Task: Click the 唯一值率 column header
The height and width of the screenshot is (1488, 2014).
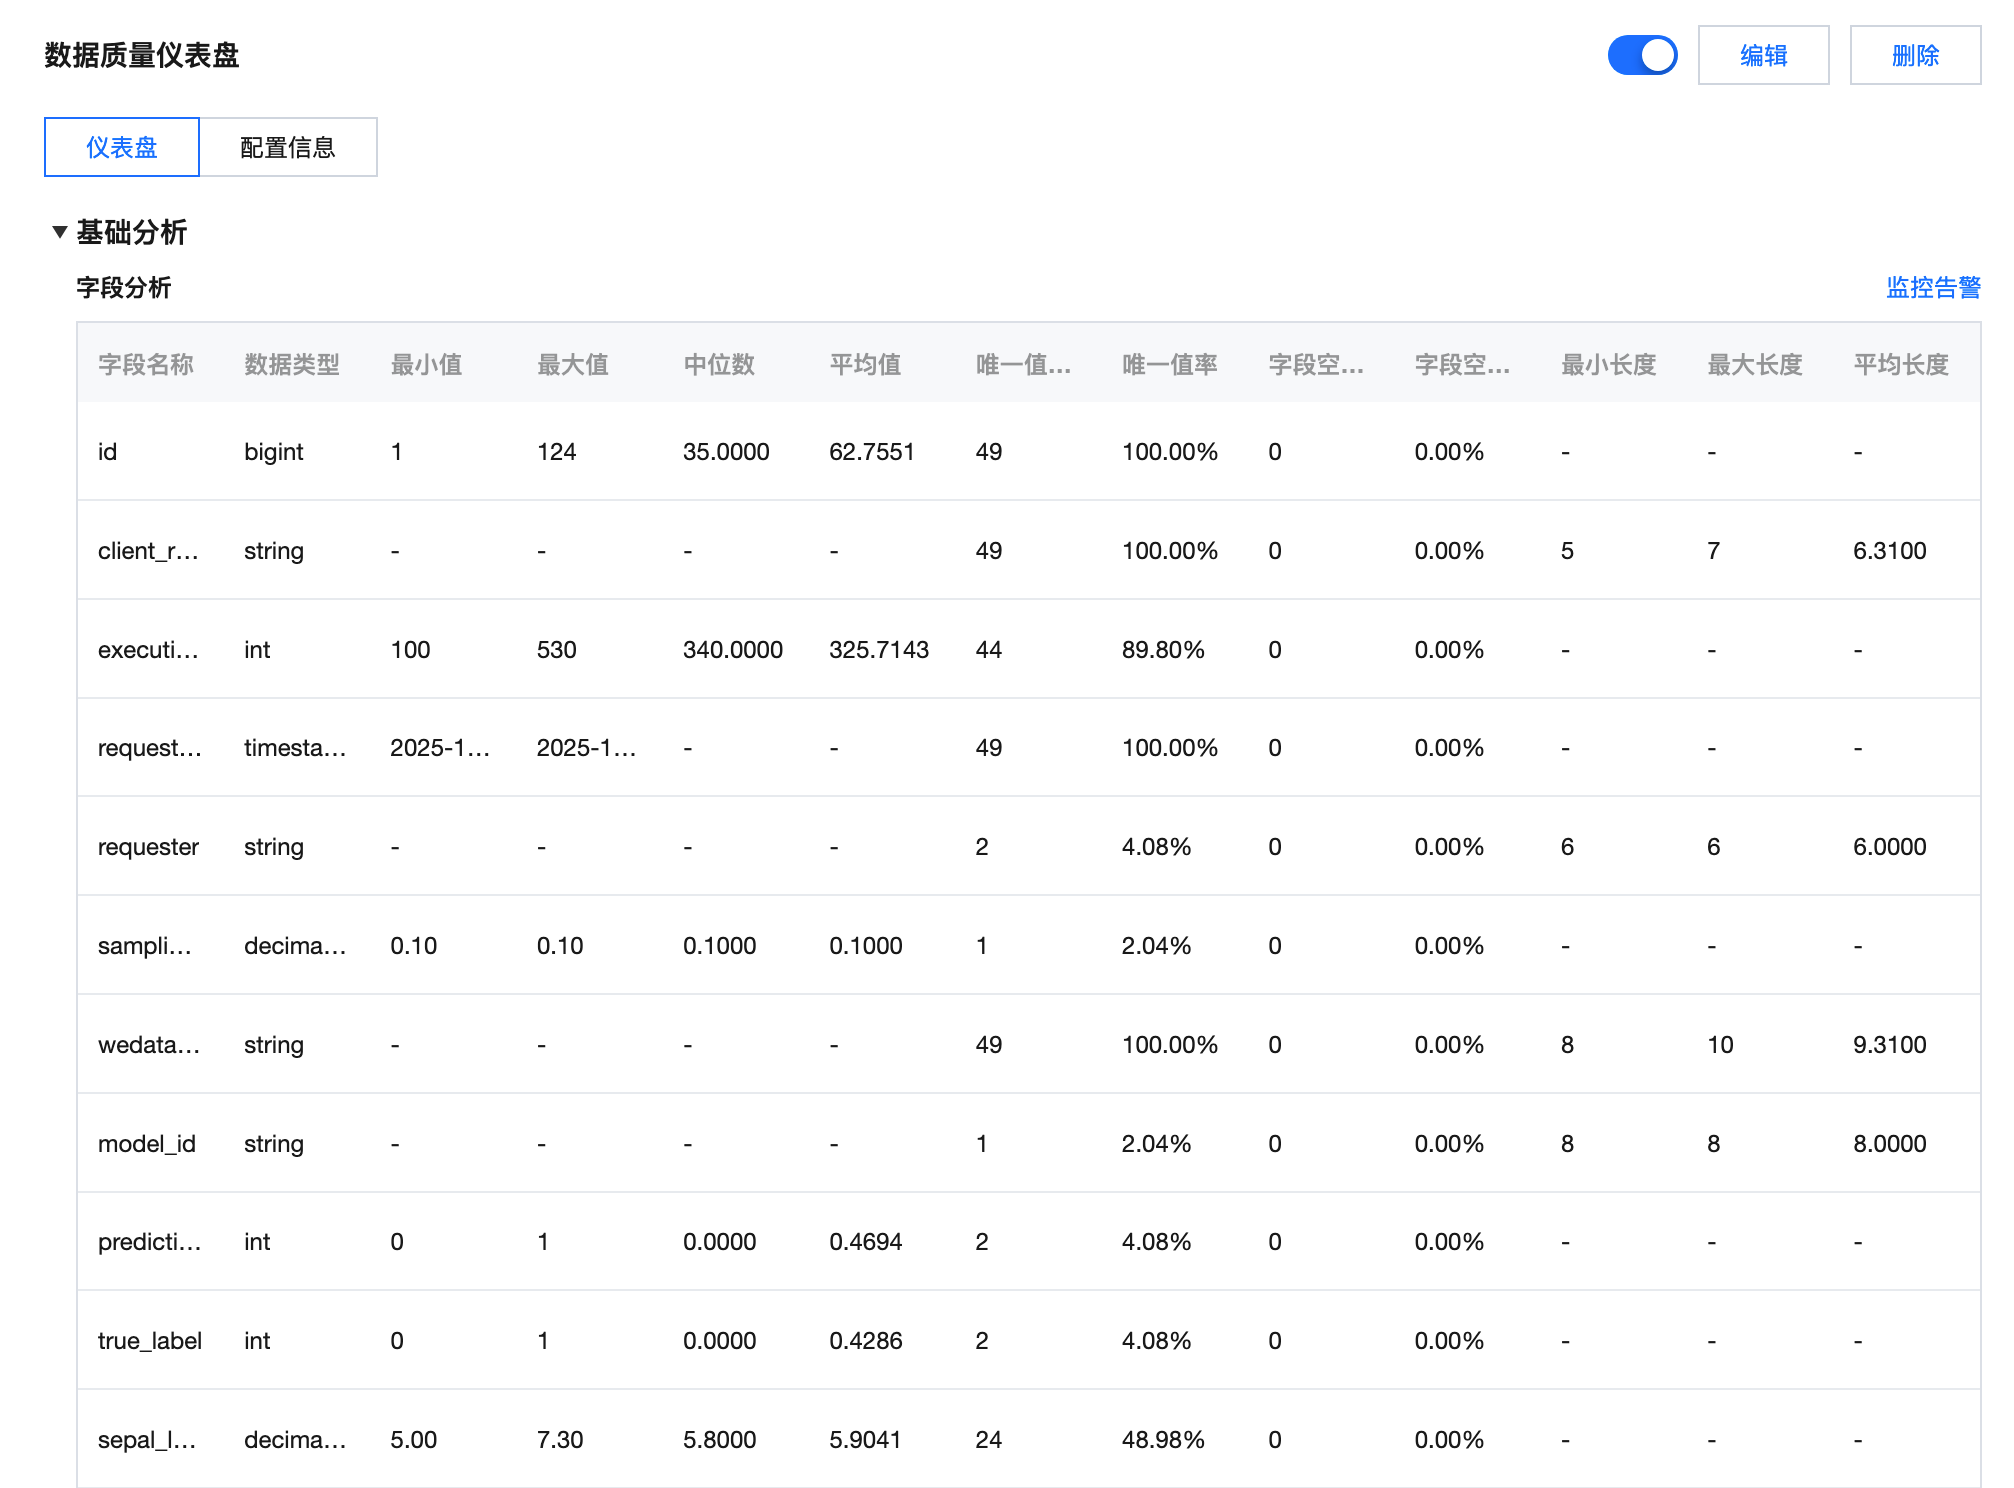Action: point(1169,365)
